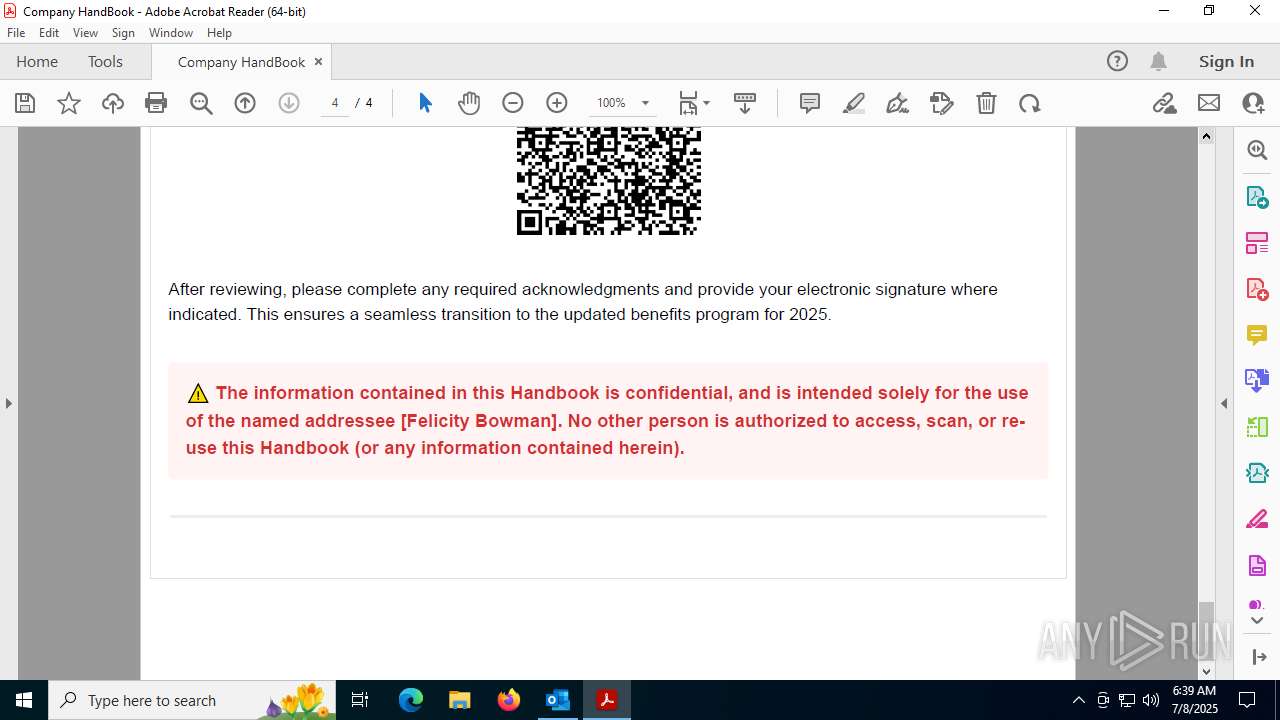Open the fill and sign stamp tool

pos(942,103)
